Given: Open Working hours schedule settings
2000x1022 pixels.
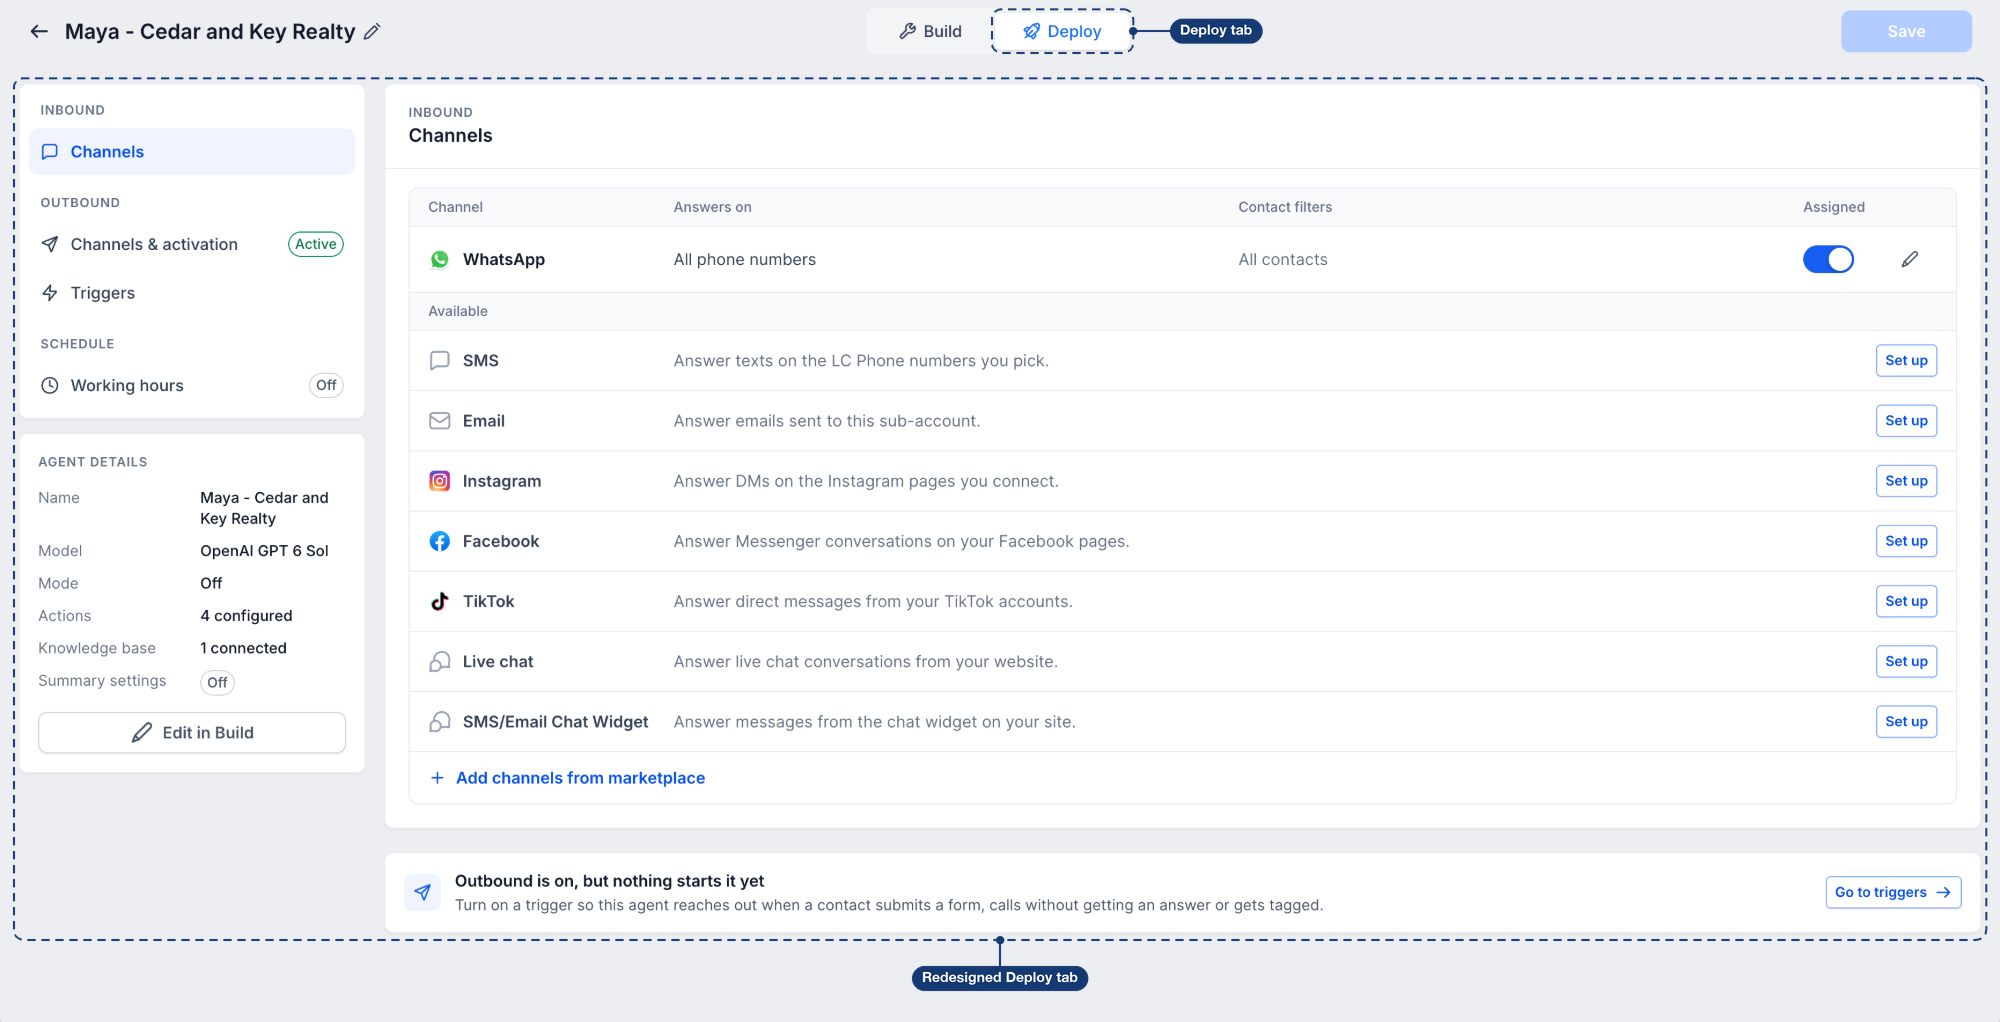Looking at the screenshot, I should 192,385.
